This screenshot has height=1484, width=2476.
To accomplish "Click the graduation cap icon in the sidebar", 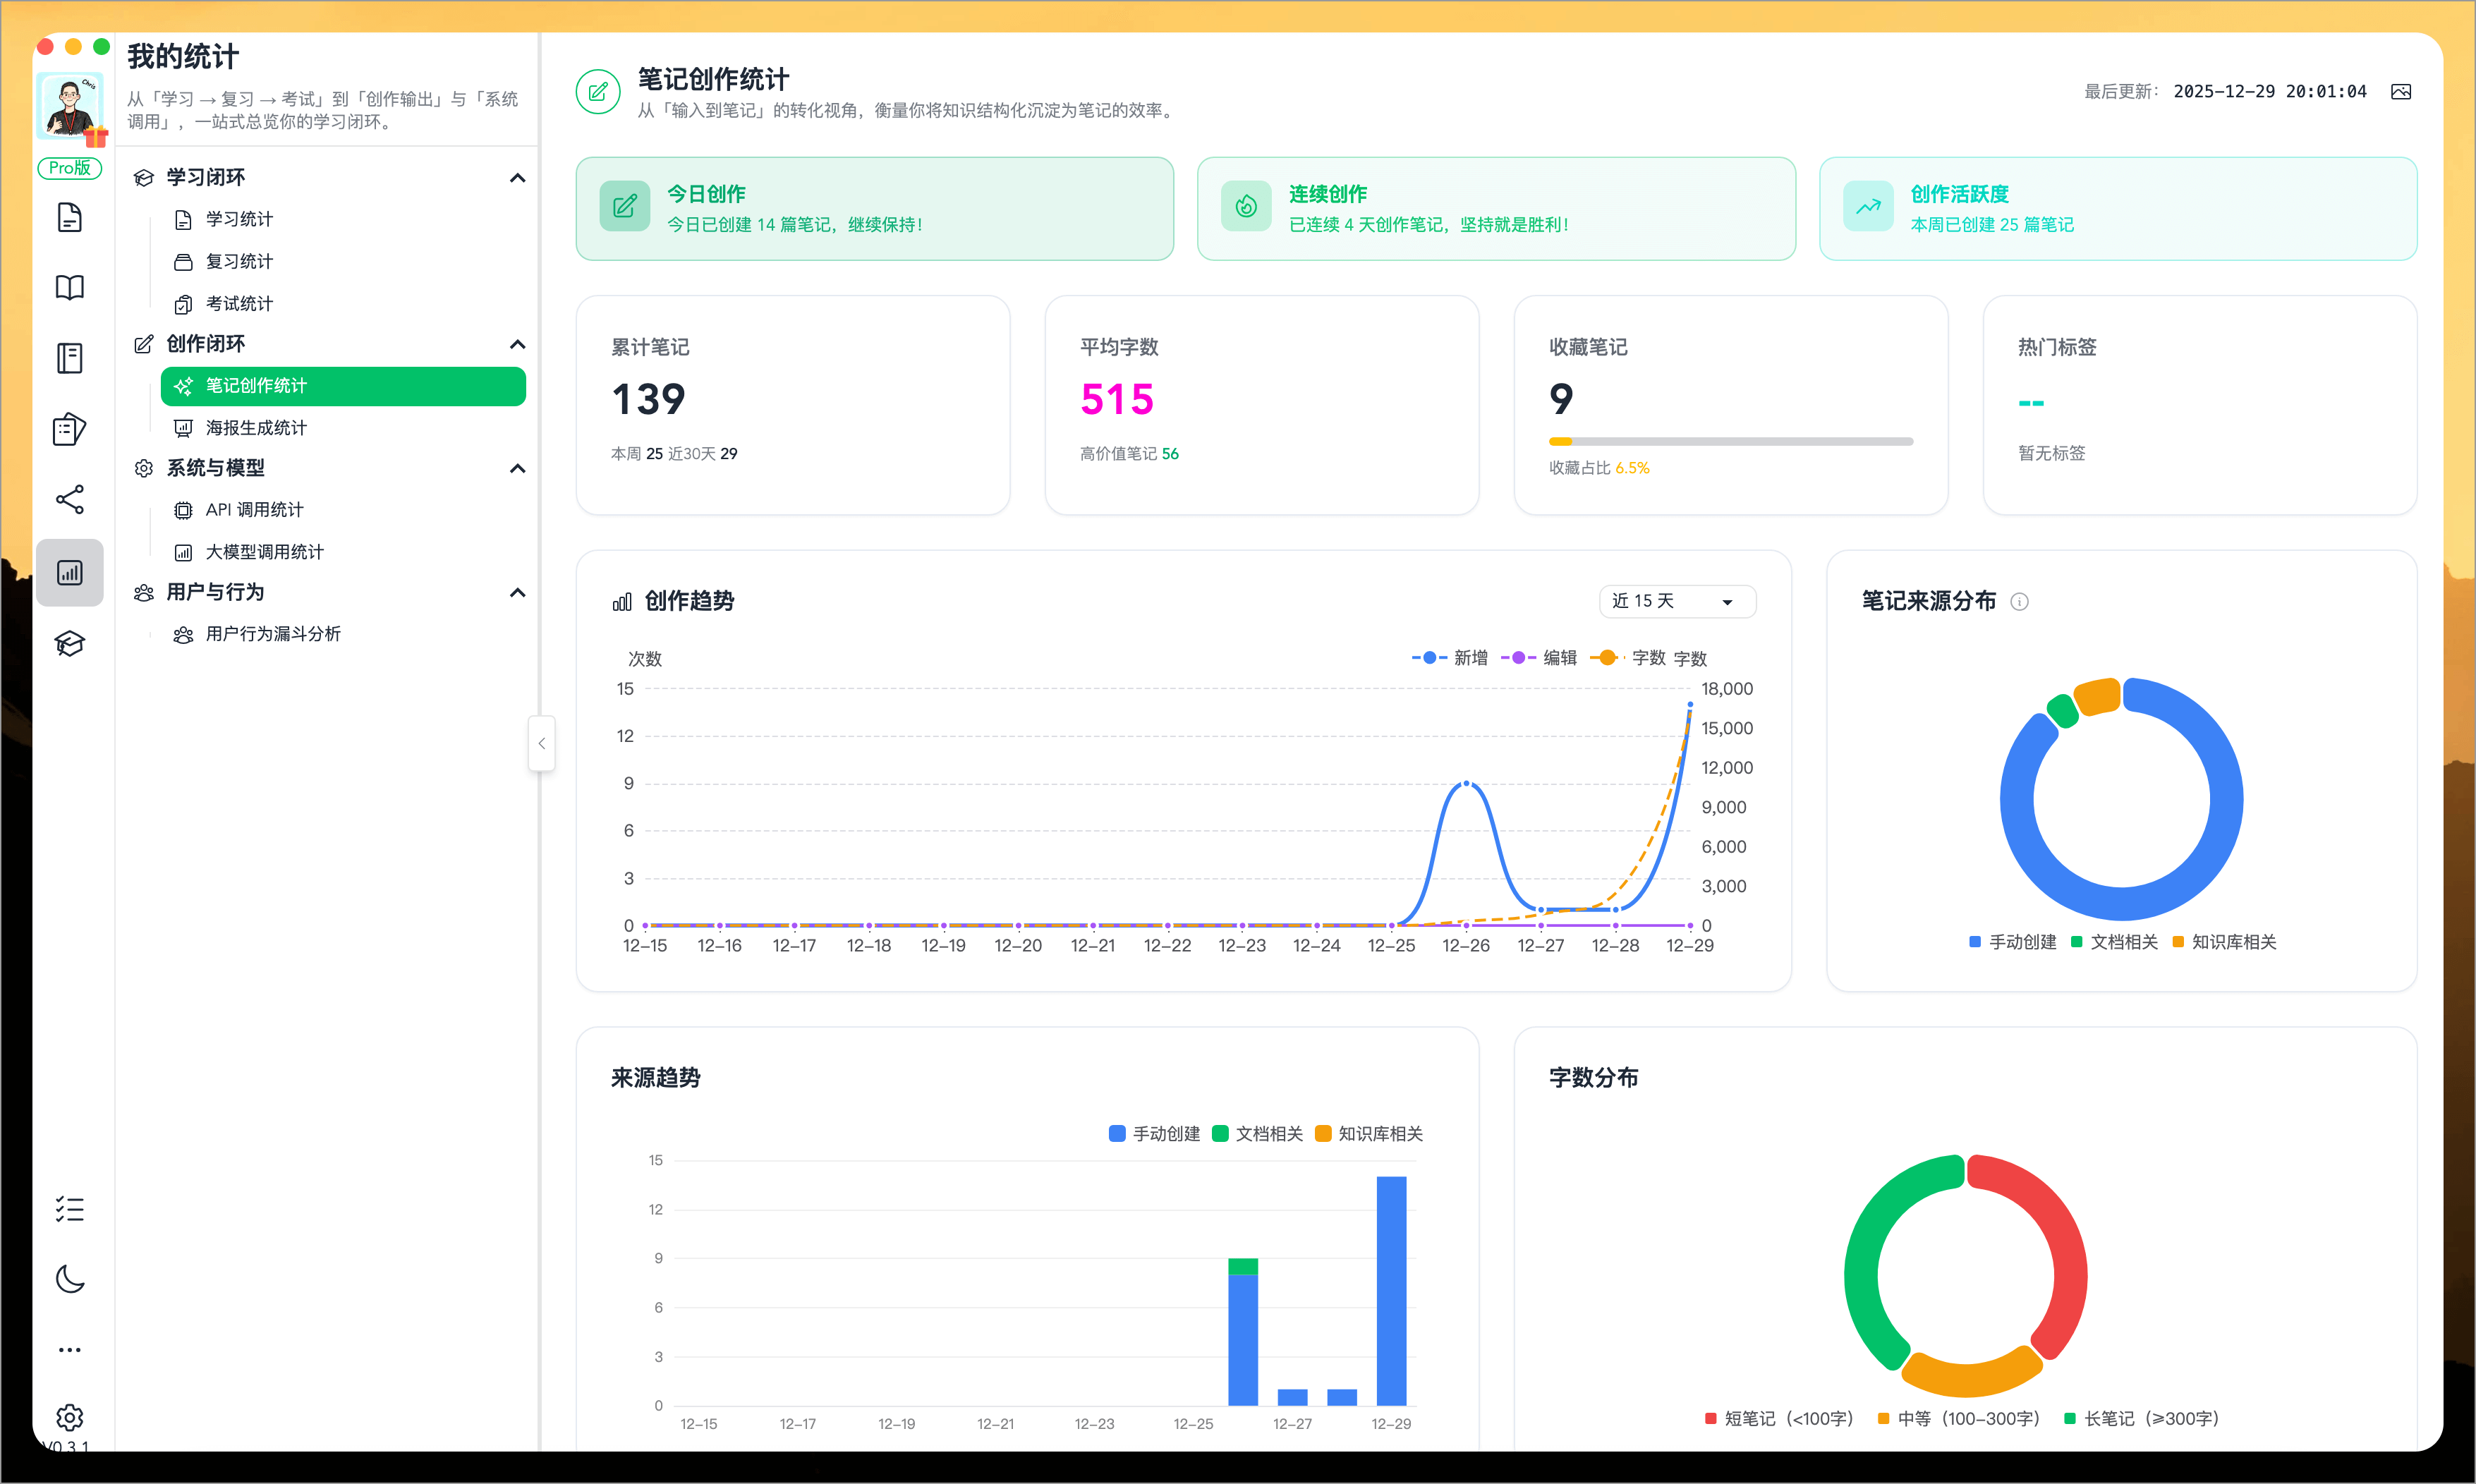I will (x=69, y=643).
